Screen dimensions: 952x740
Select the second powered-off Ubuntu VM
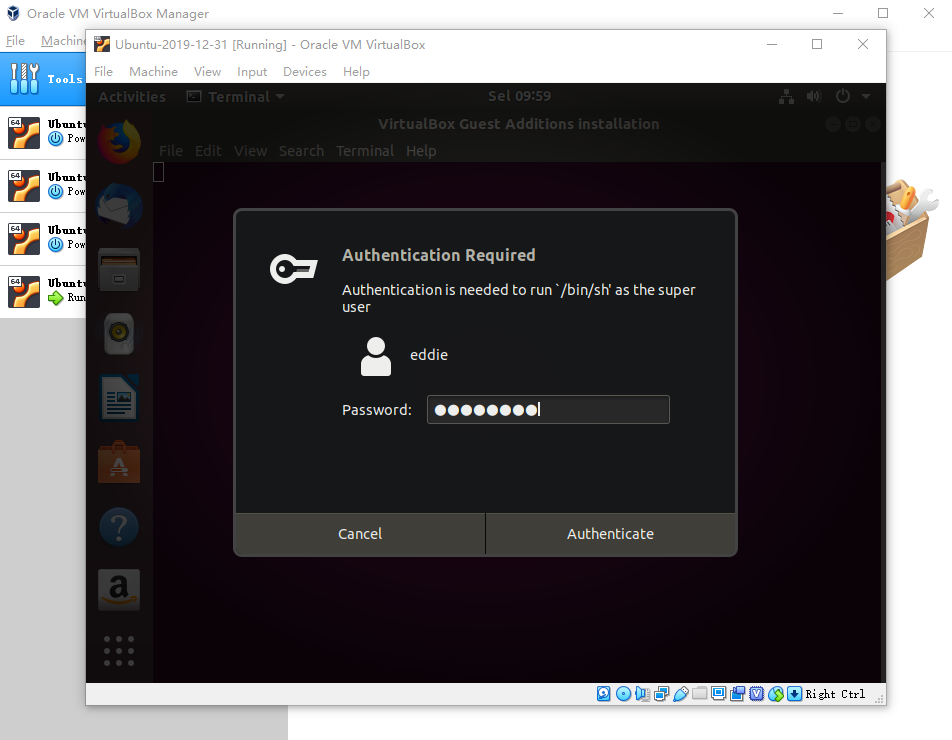point(43,186)
